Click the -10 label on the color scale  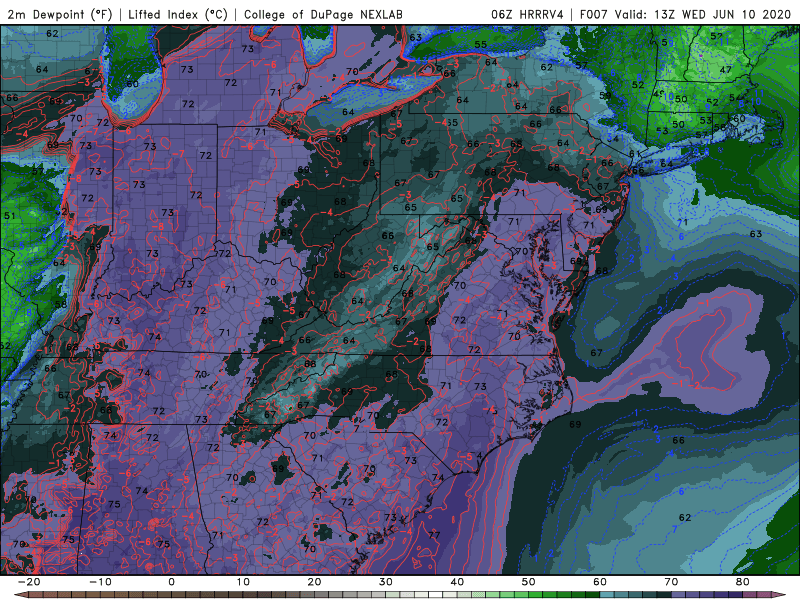click(x=100, y=582)
